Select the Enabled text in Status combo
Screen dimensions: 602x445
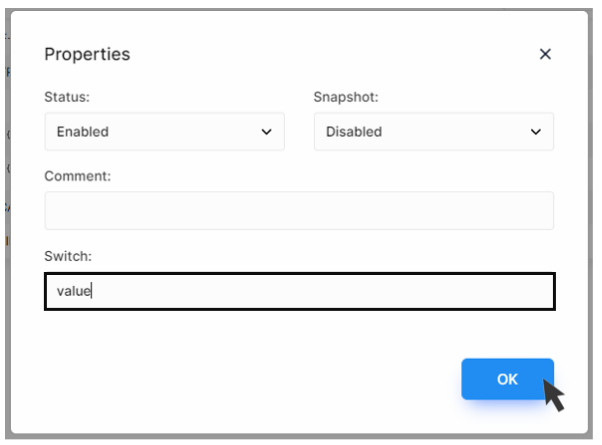[x=83, y=132]
